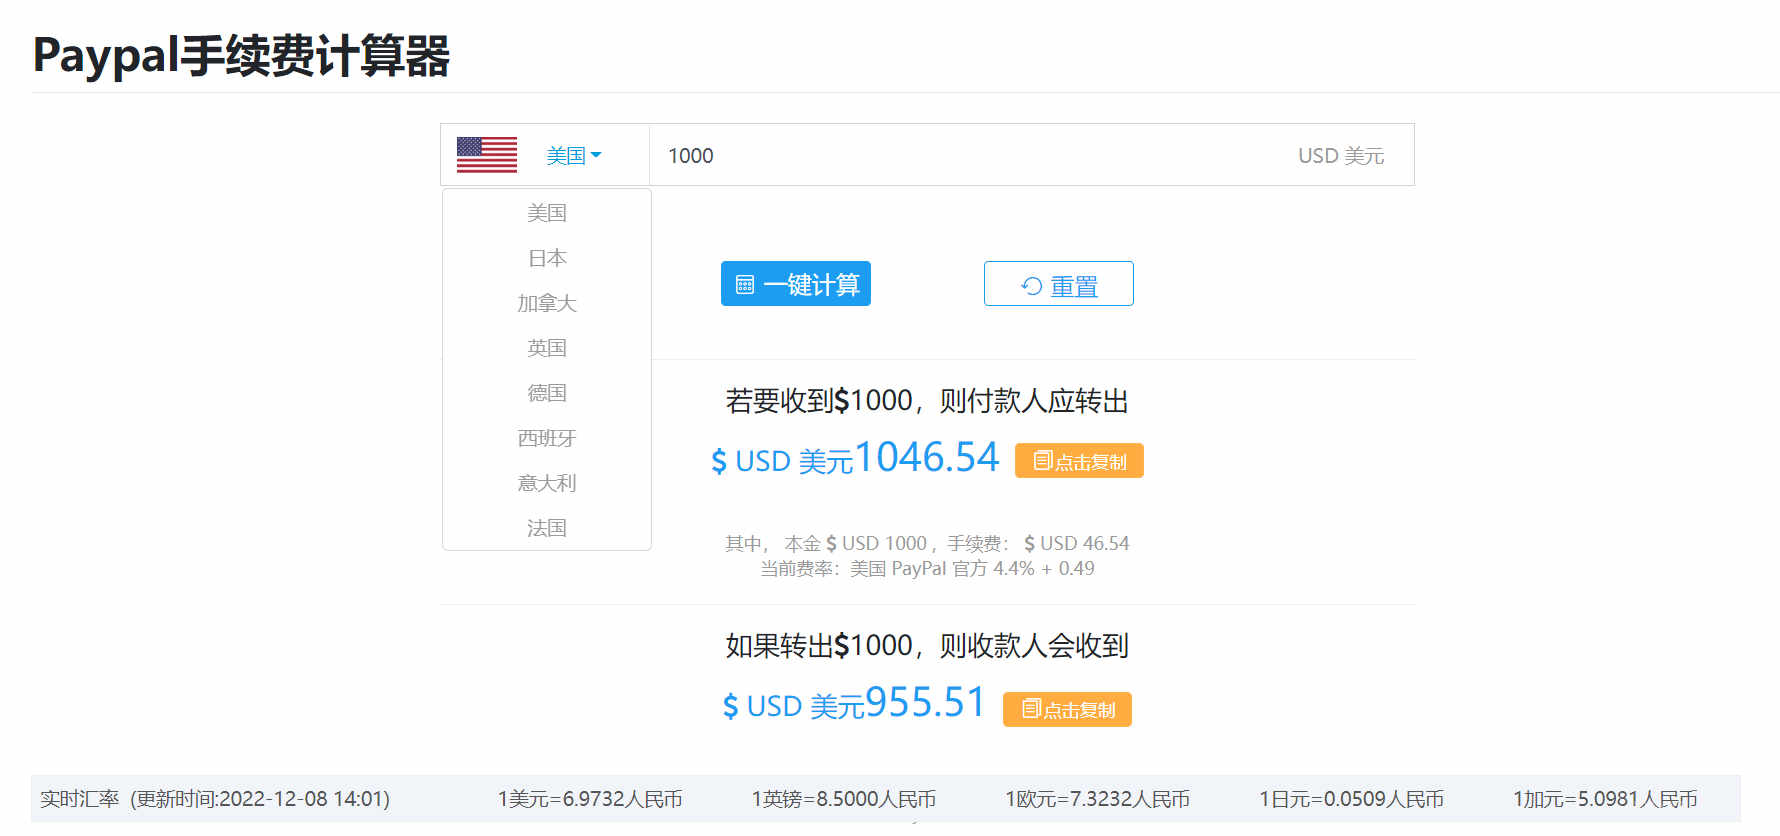Select 西班牙 from the country list
Image resolution: width=1780 pixels, height=836 pixels.
547,438
